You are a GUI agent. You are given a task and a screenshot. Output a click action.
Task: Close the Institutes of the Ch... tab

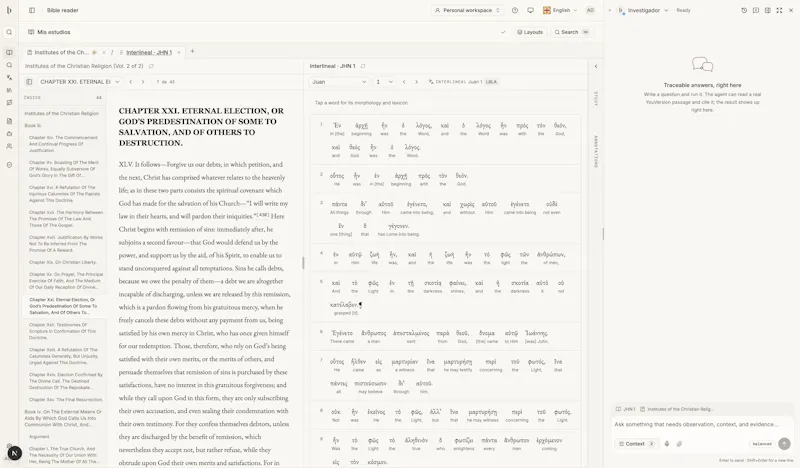coord(104,52)
